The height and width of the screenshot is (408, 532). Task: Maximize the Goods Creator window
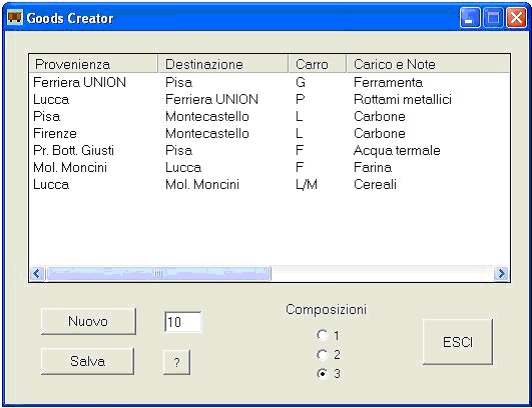[x=493, y=18]
